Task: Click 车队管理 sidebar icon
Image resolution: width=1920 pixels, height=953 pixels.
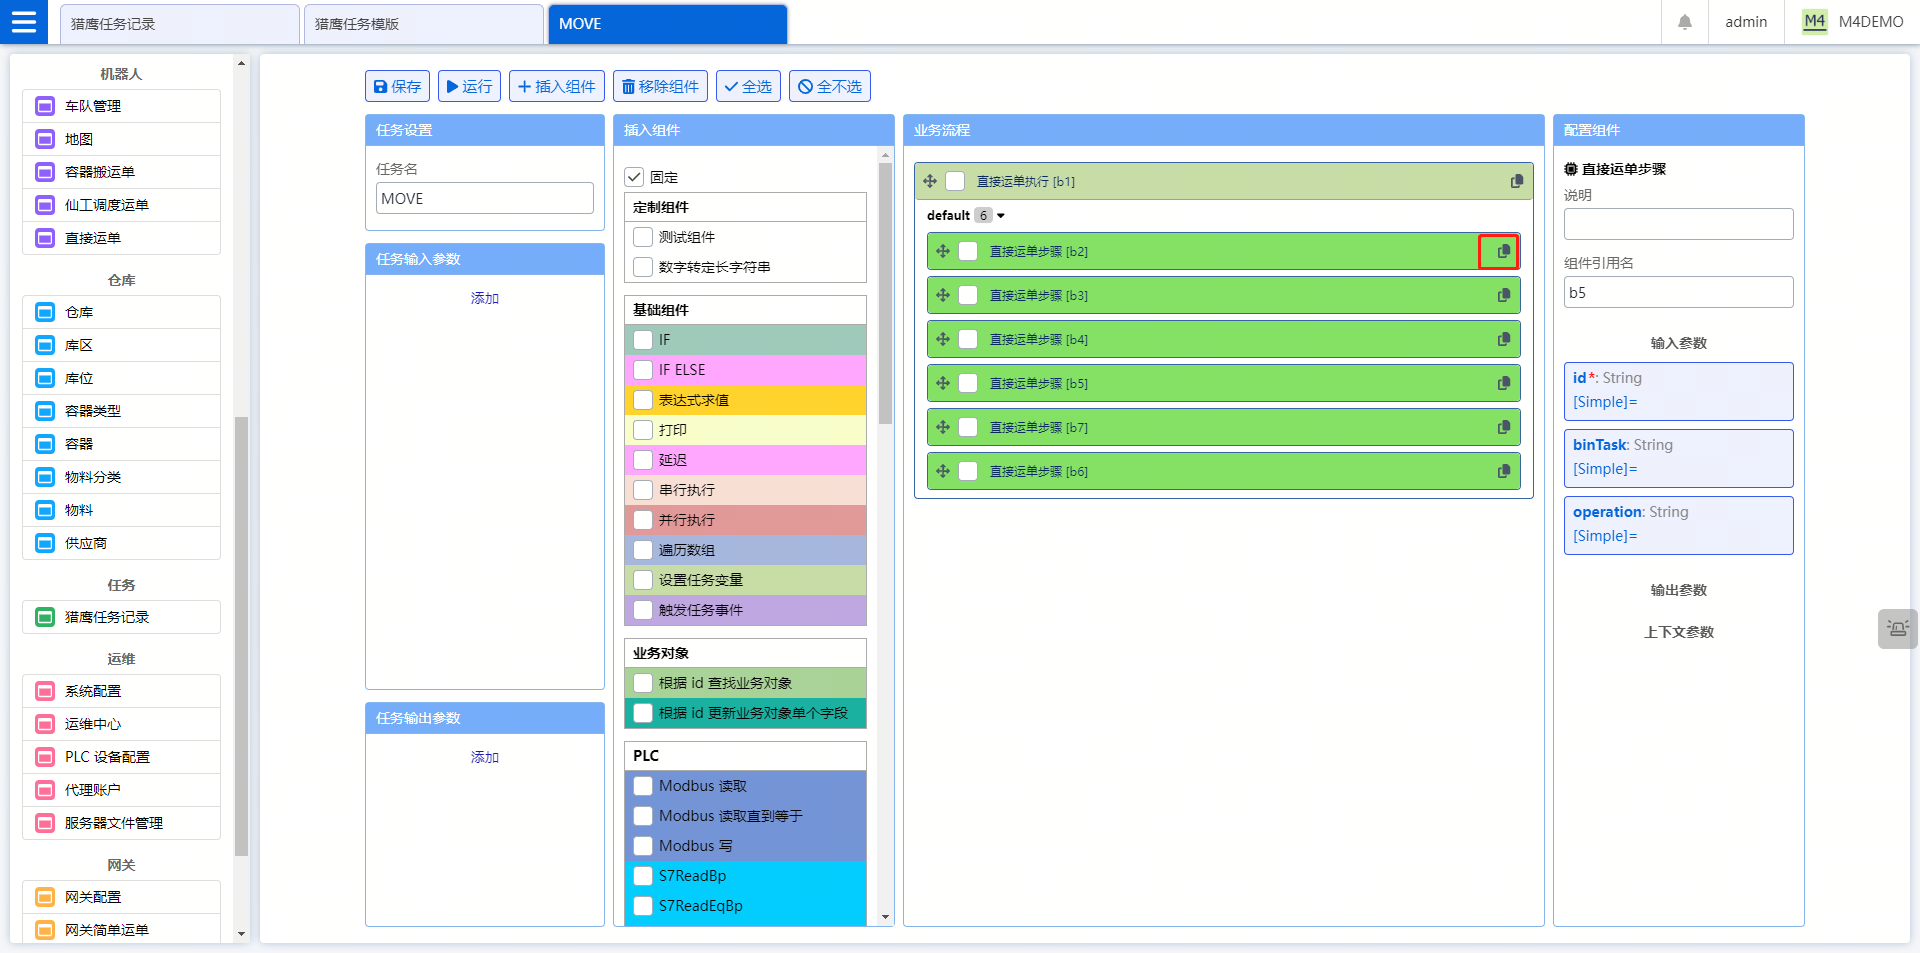Action: pos(45,106)
